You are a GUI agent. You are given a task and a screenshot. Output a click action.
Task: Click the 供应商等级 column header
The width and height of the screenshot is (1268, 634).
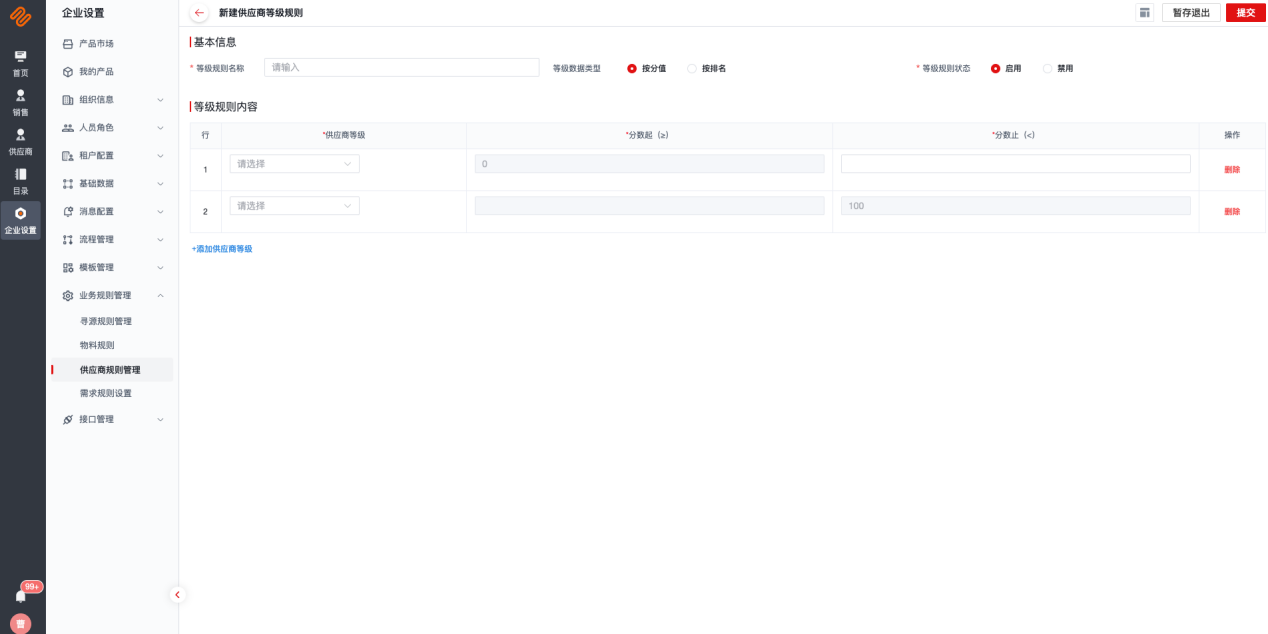click(x=344, y=135)
